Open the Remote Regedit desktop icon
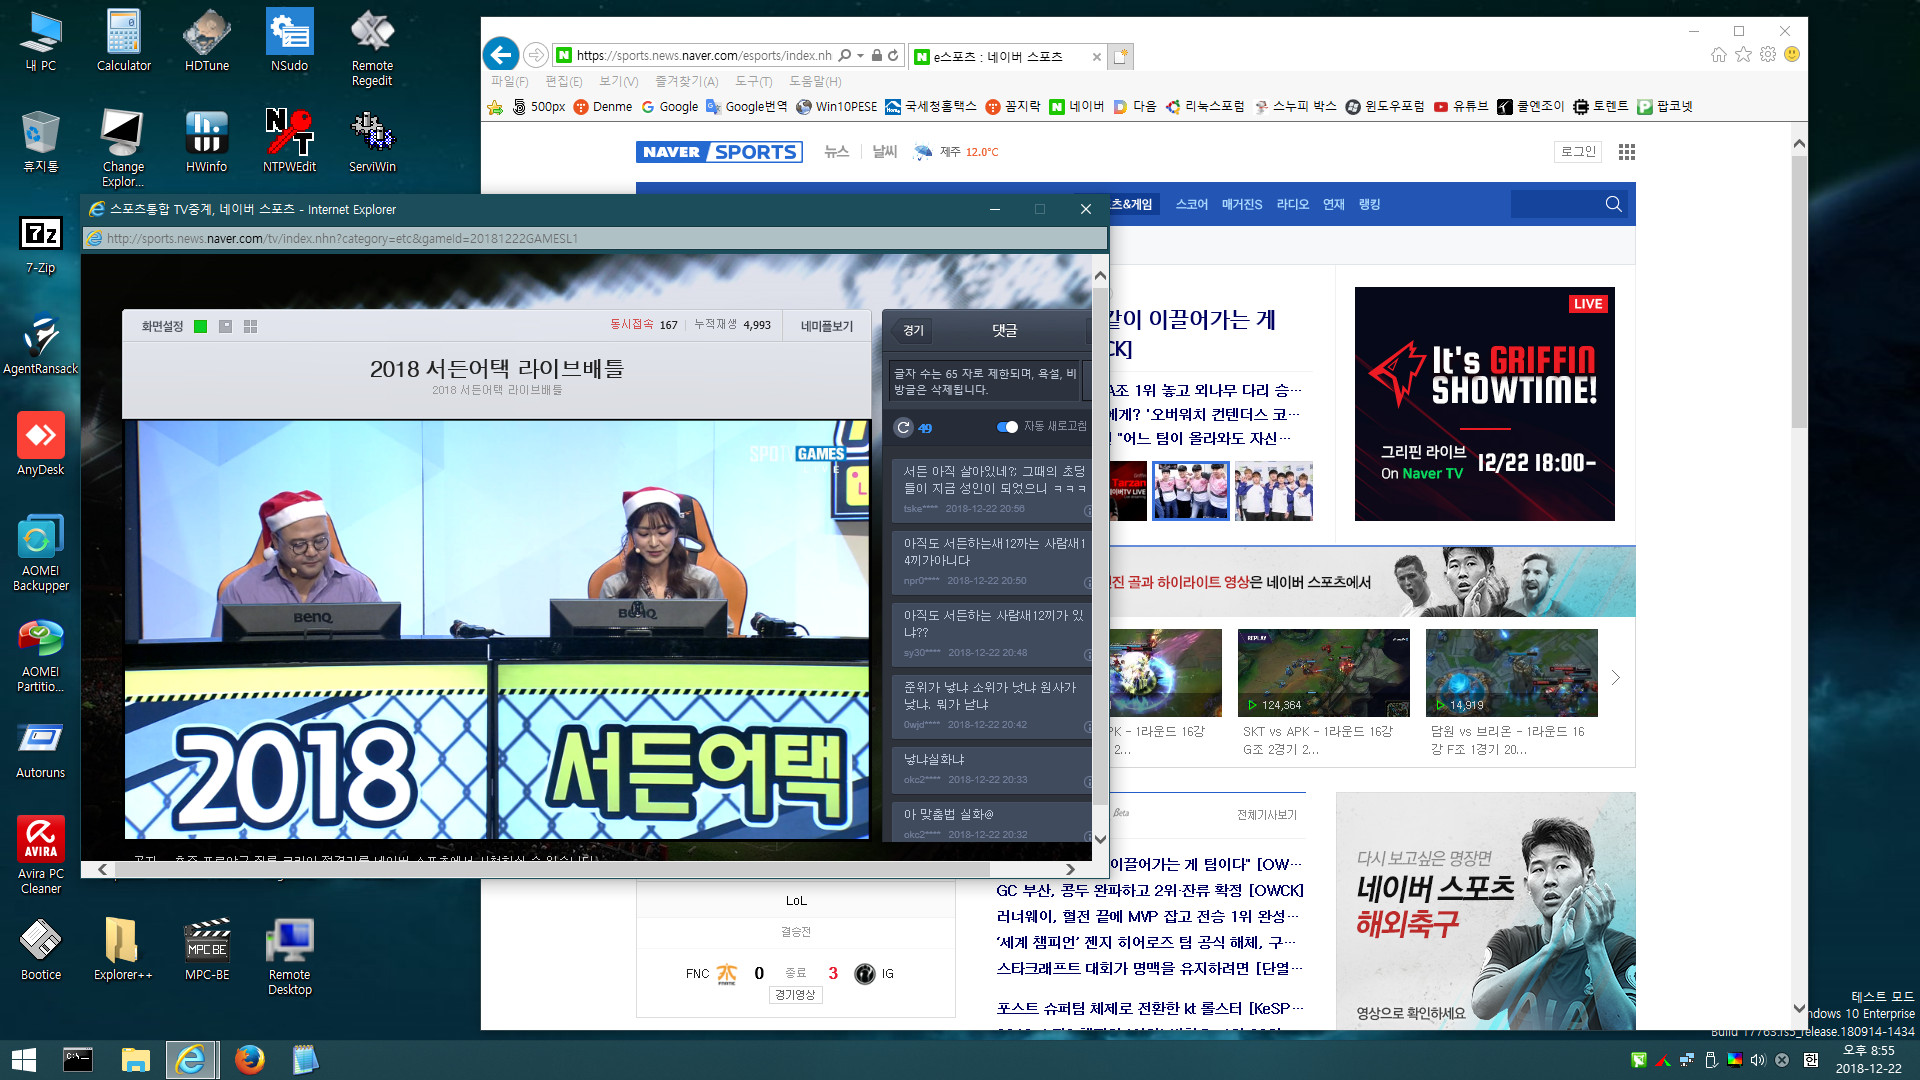 pyautogui.click(x=372, y=47)
